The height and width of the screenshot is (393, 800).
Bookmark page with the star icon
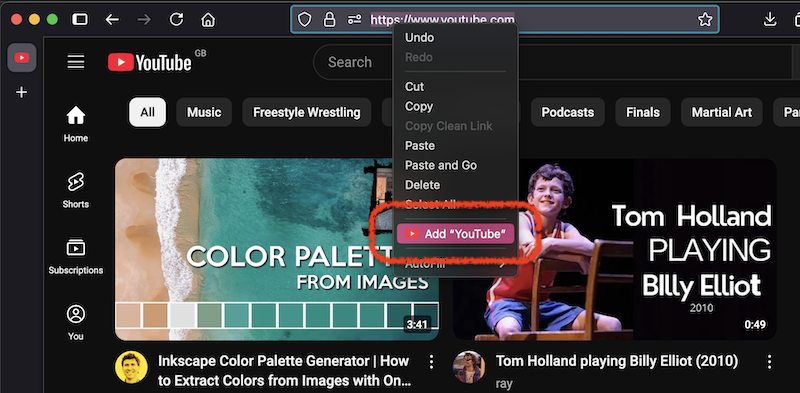point(705,20)
